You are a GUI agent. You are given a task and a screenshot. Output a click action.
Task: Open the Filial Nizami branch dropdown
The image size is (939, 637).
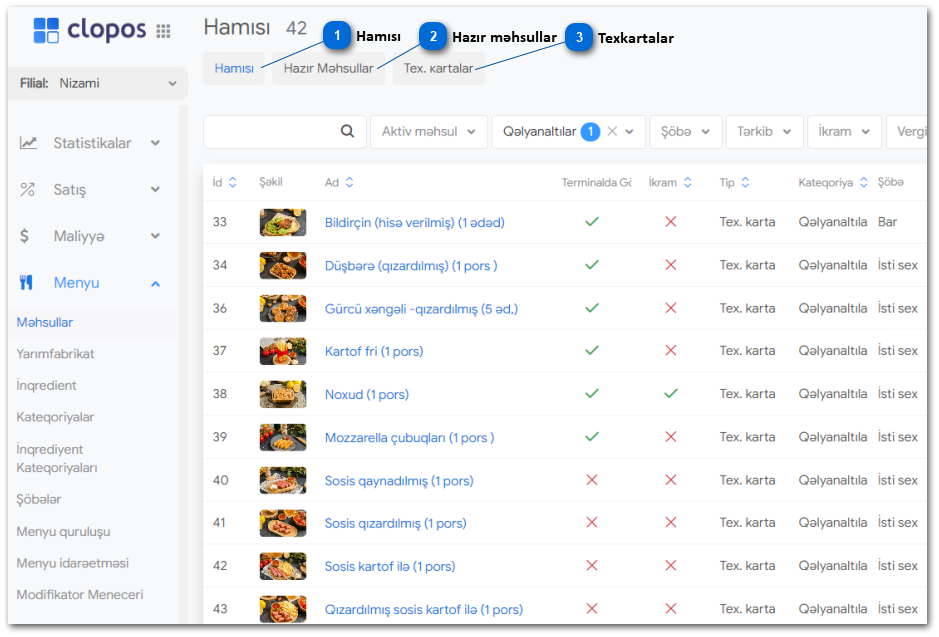98,83
